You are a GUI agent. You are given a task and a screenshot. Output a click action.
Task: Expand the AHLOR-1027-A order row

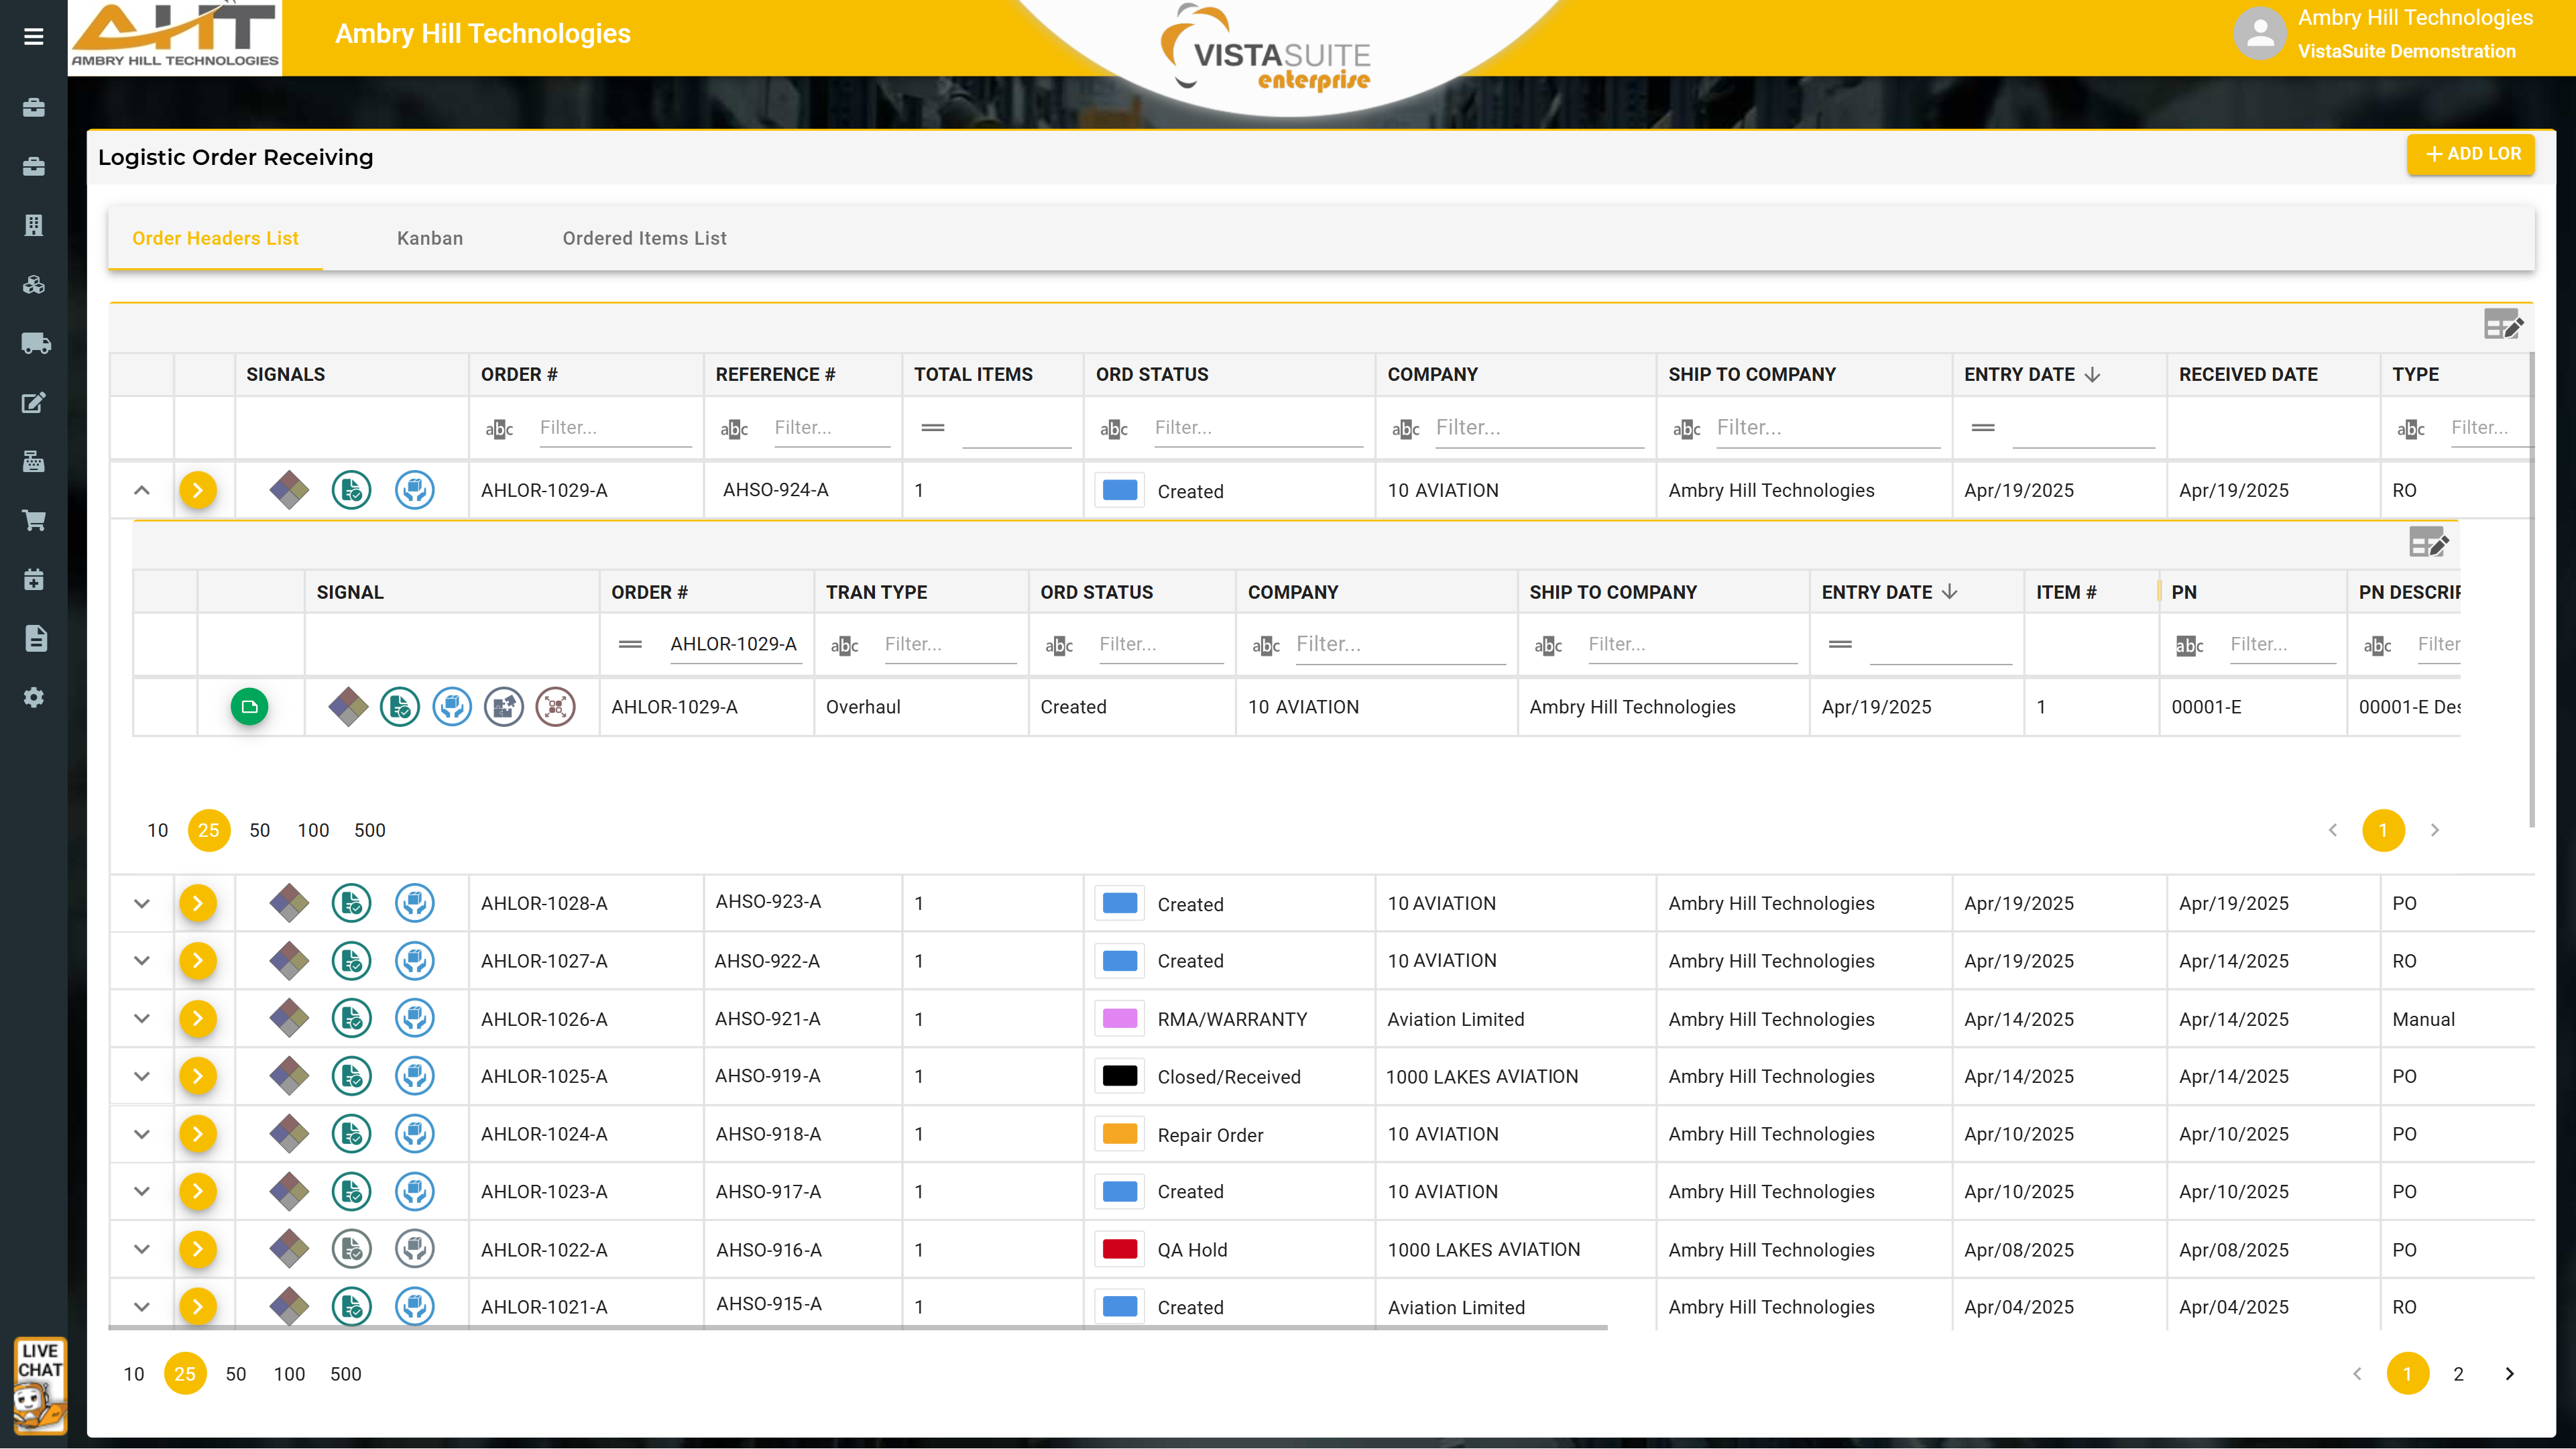[142, 961]
